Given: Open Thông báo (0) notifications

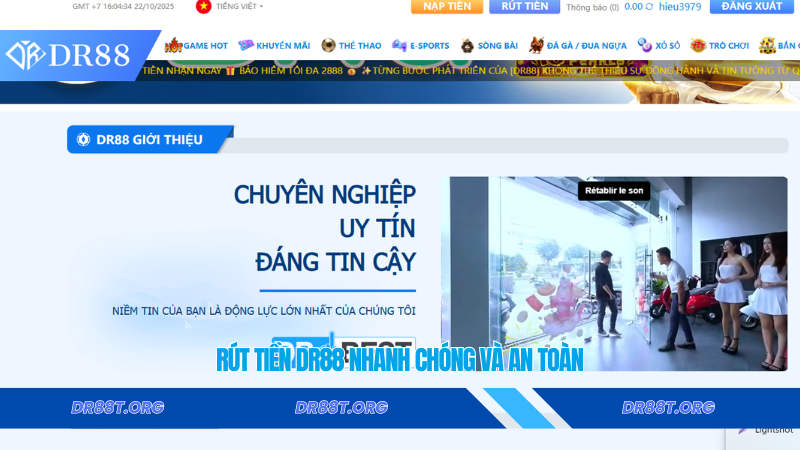Looking at the screenshot, I should pyautogui.click(x=592, y=7).
